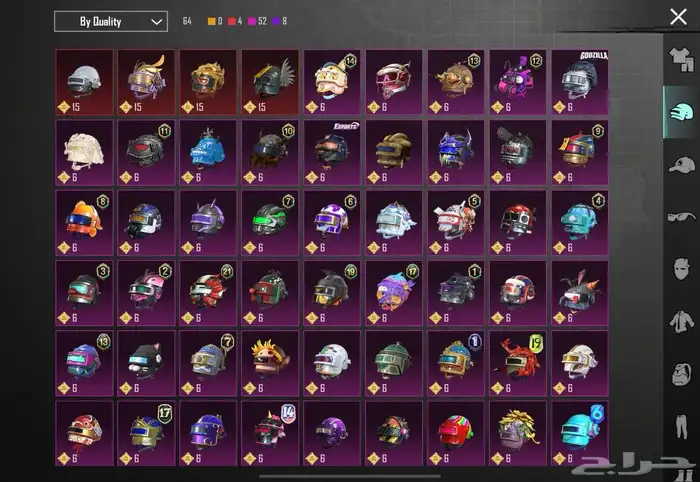Open the face mask category icon
700x482 pixels.
click(681, 268)
